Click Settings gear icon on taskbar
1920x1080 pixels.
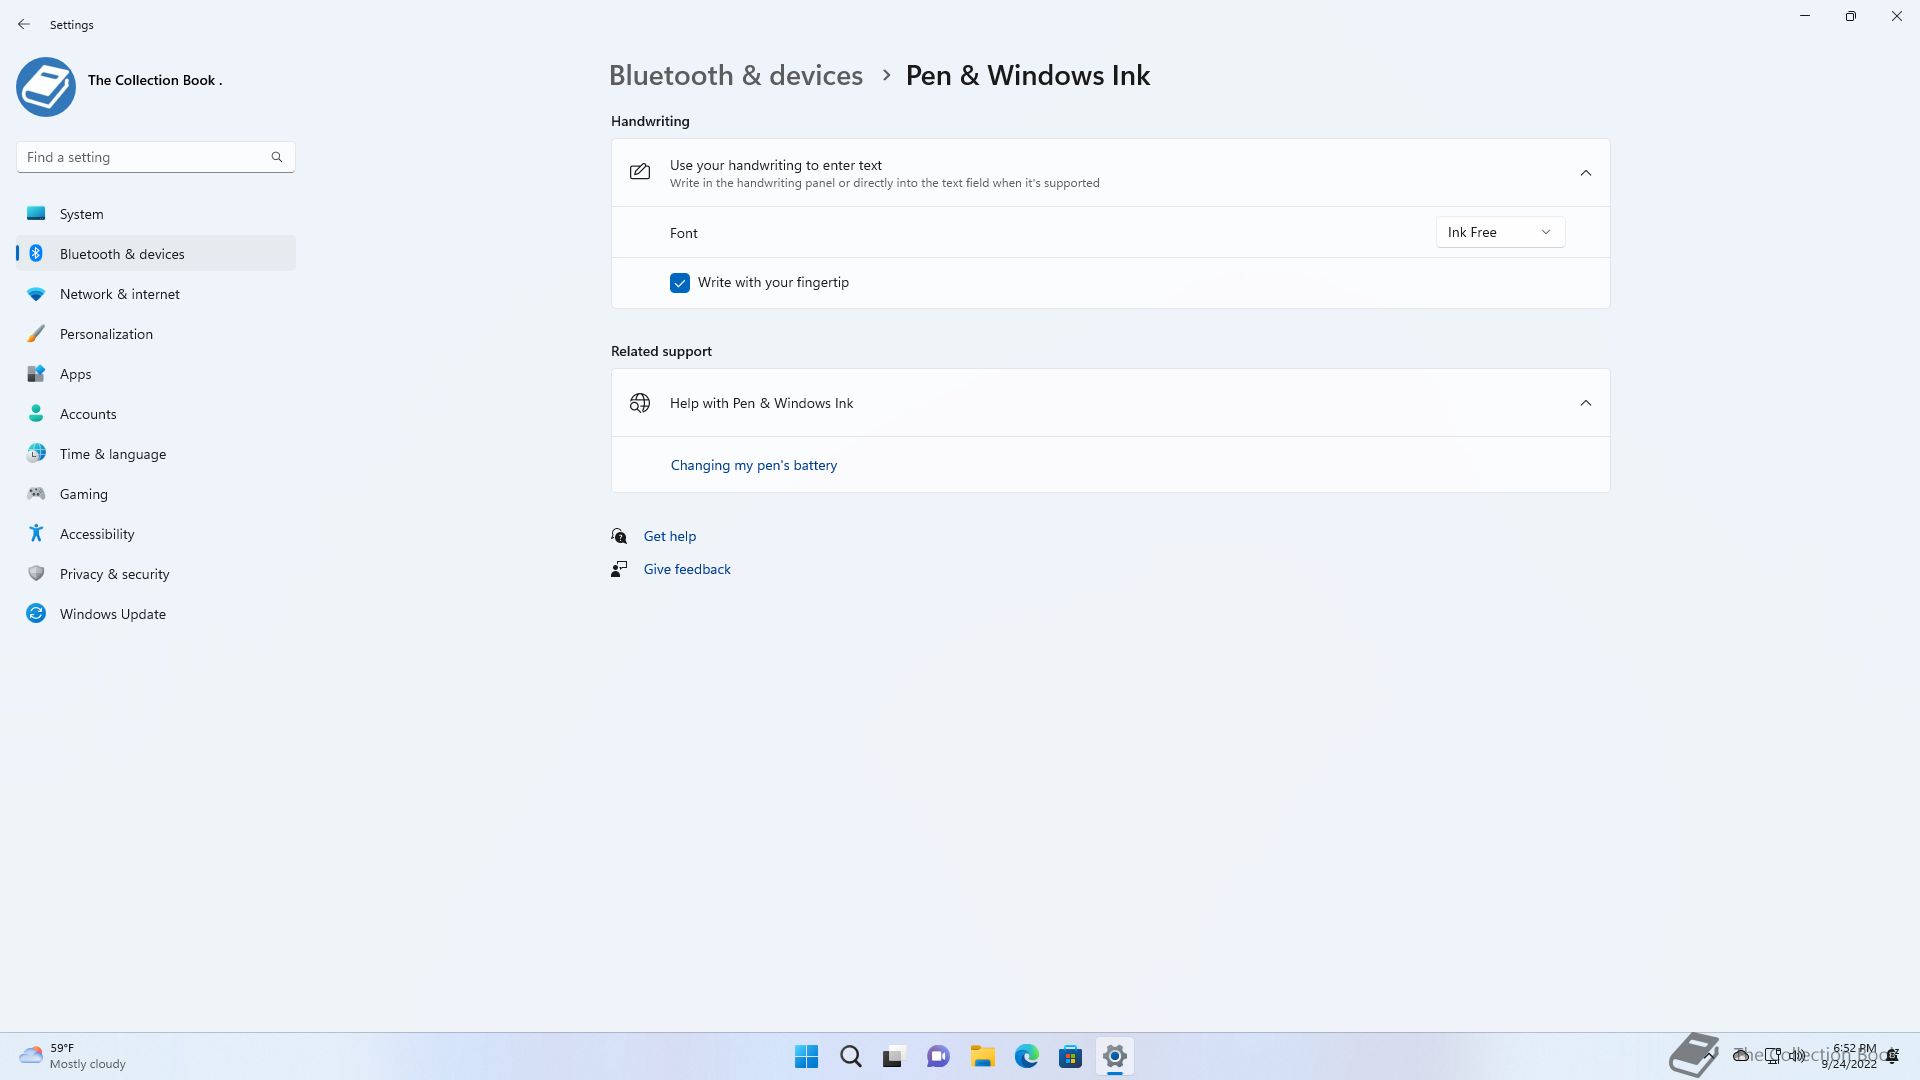pyautogui.click(x=1115, y=1056)
